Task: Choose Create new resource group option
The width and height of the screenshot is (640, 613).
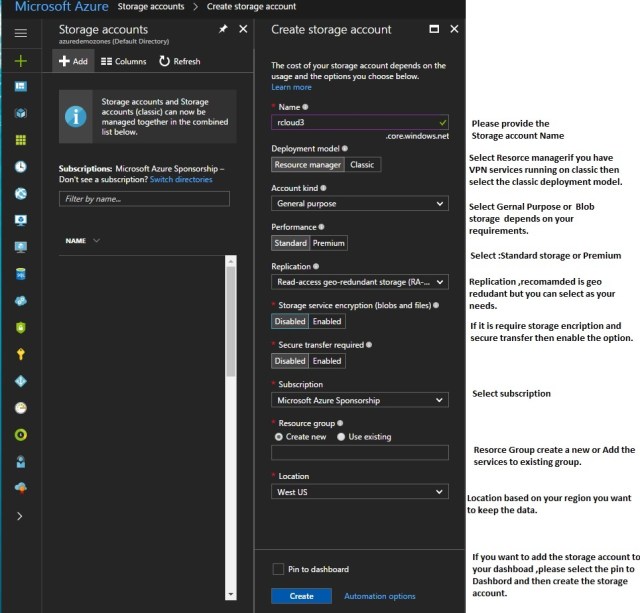Action: pyautogui.click(x=279, y=437)
